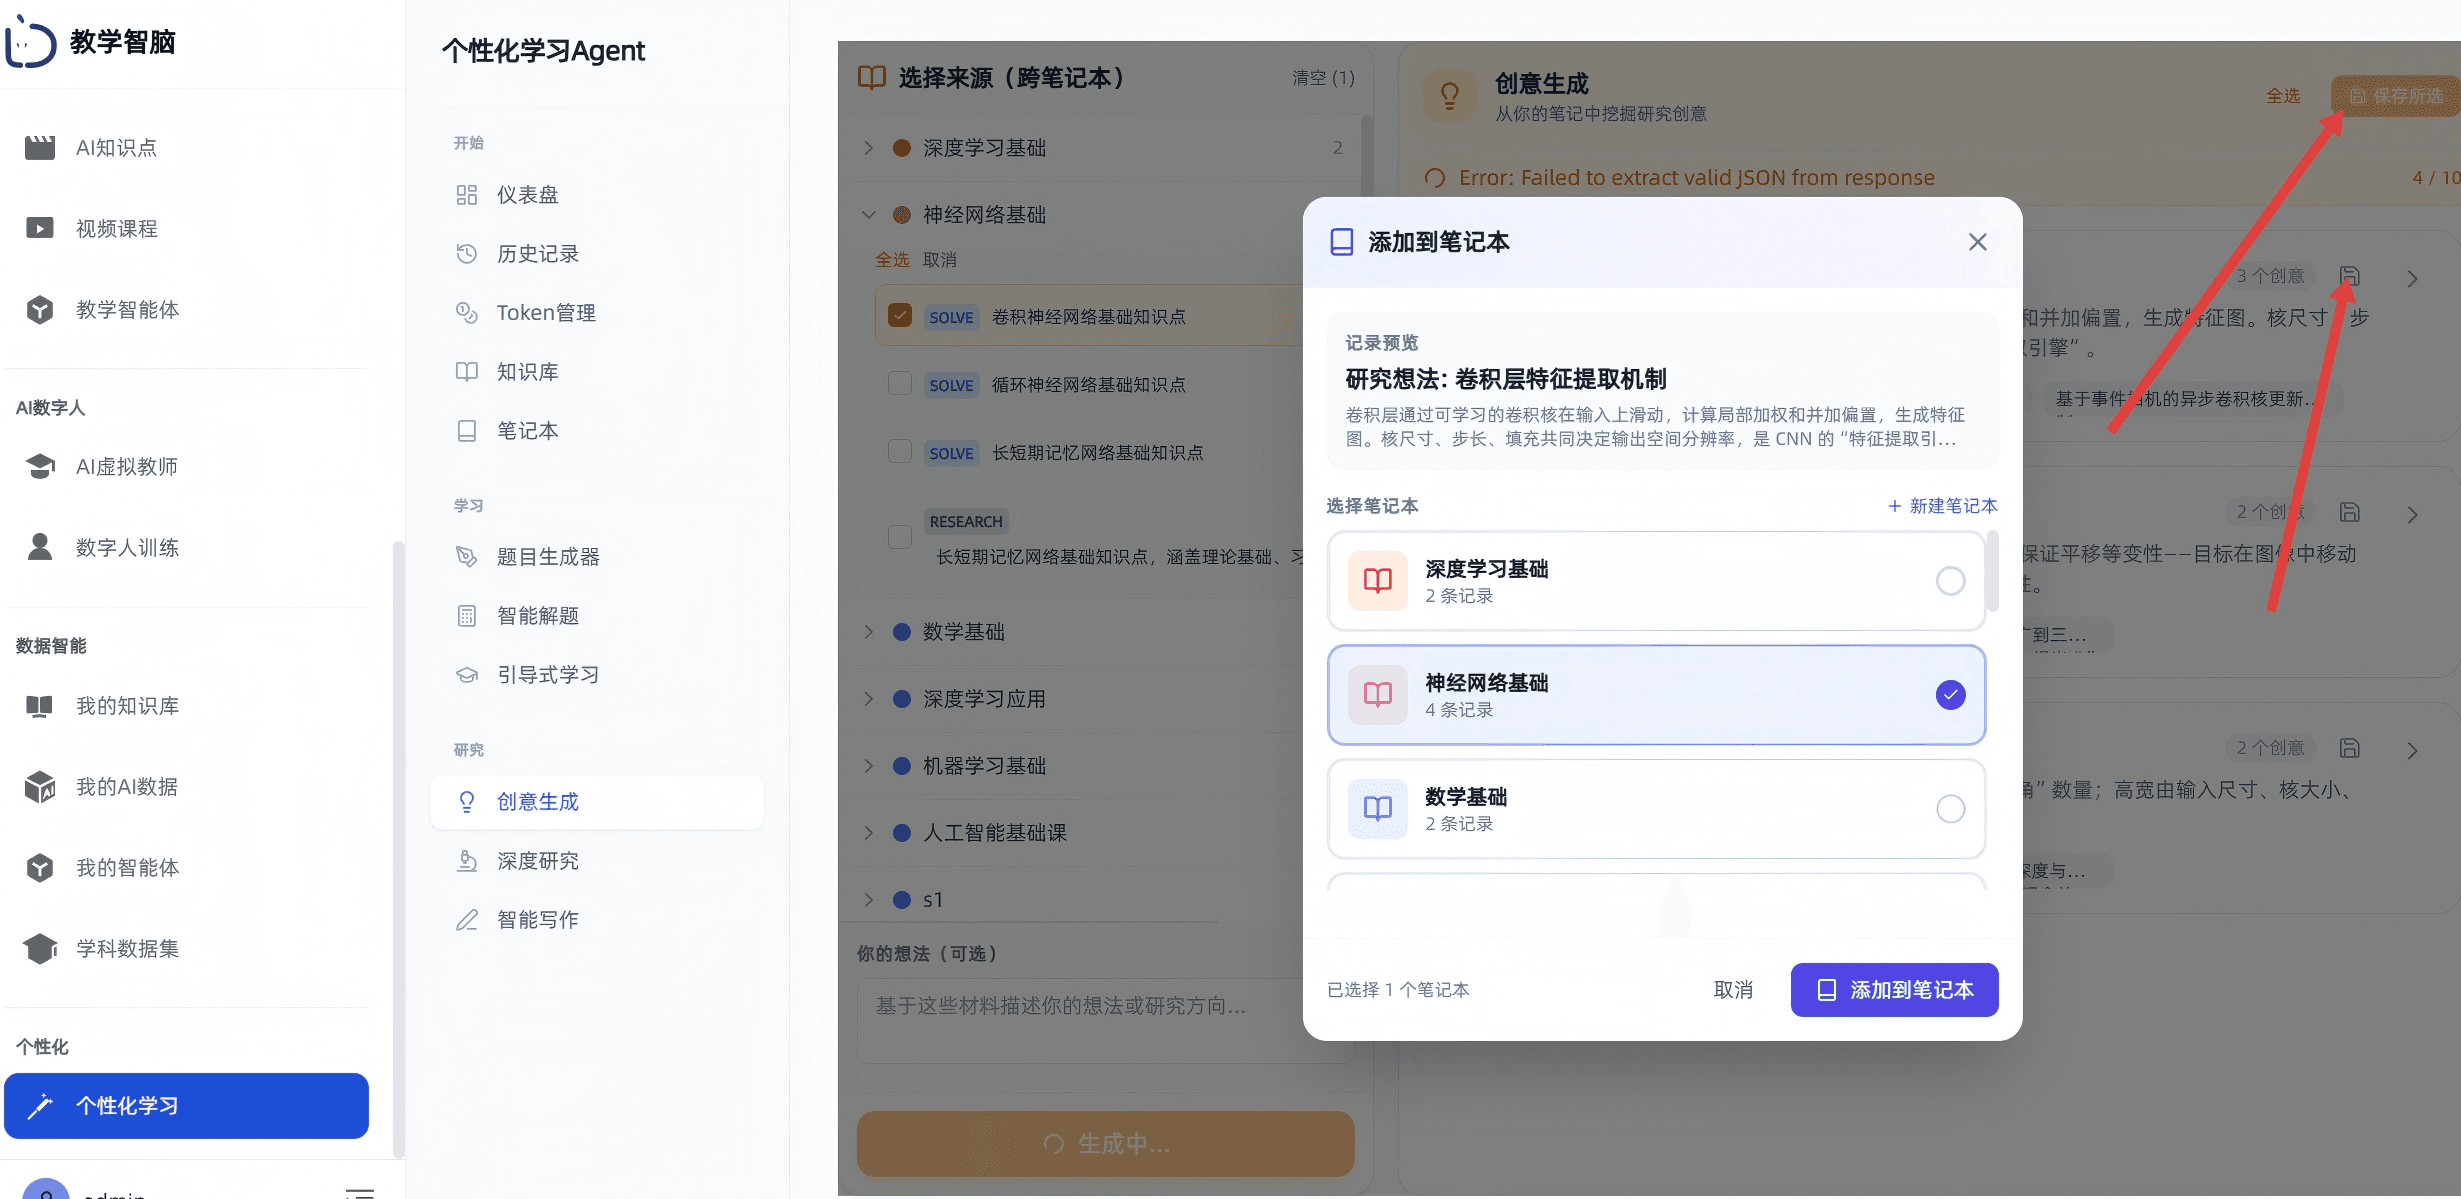
Task: Click the Token管理 coins icon
Action: [466, 313]
